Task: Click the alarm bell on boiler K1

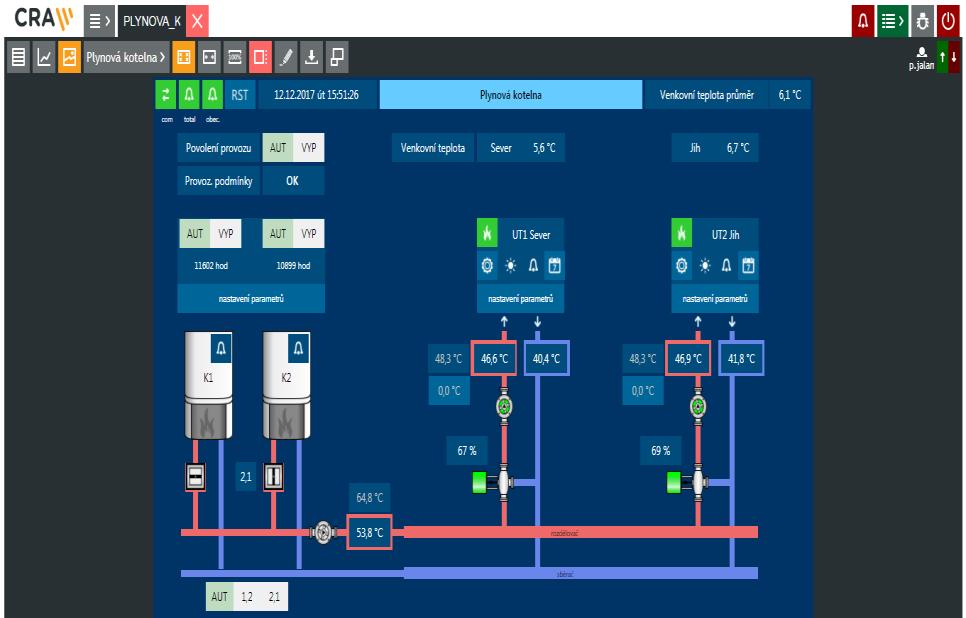Action: point(221,349)
